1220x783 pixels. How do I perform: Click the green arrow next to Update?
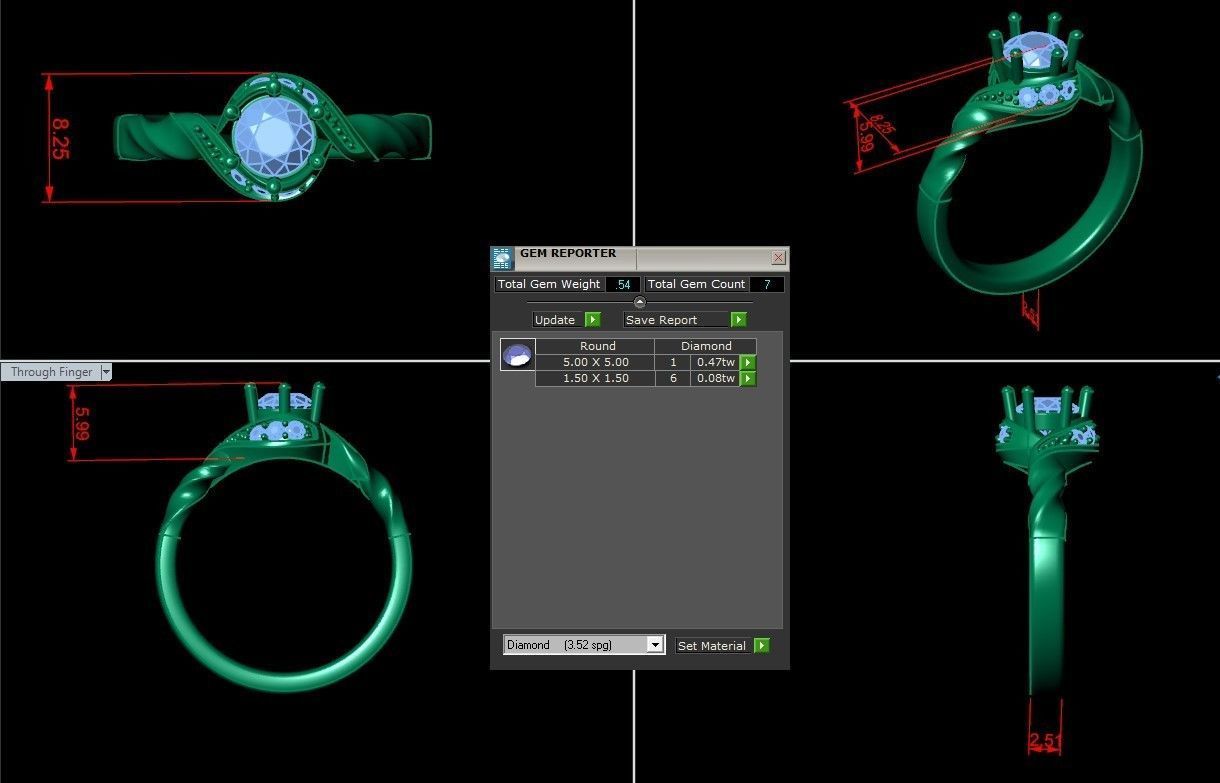(592, 320)
